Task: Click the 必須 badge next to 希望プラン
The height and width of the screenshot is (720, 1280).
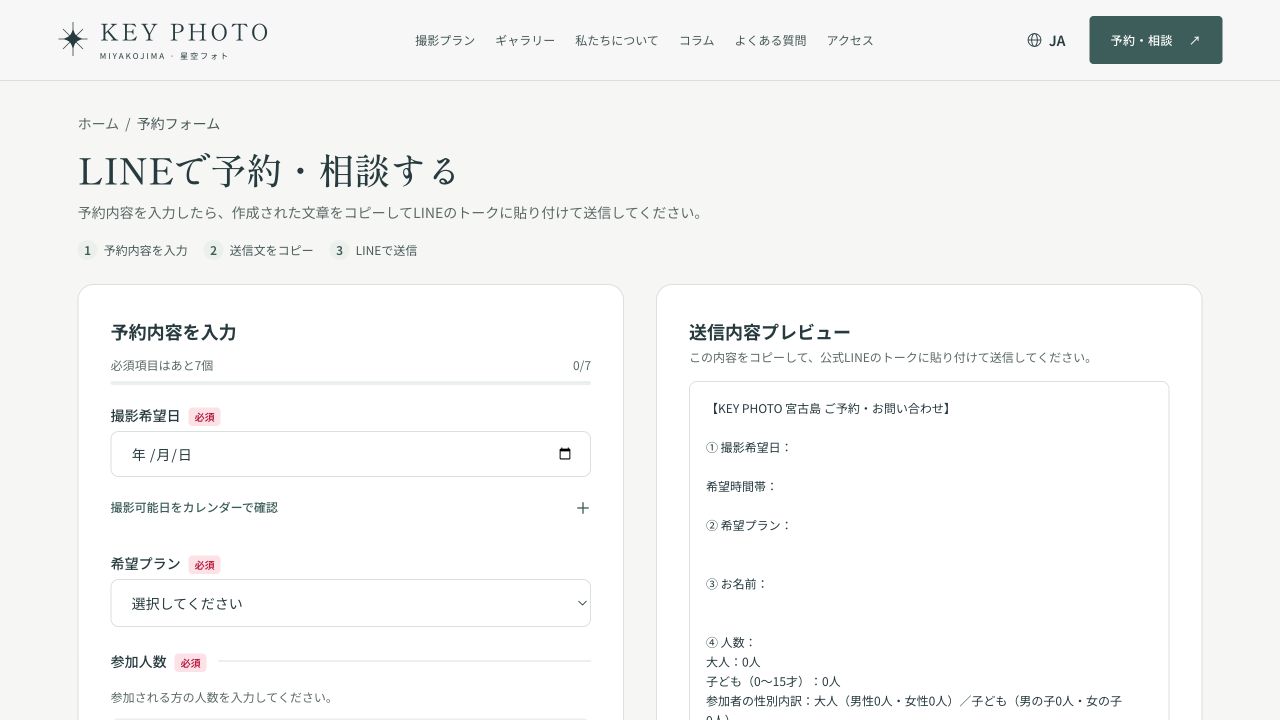Action: point(205,565)
